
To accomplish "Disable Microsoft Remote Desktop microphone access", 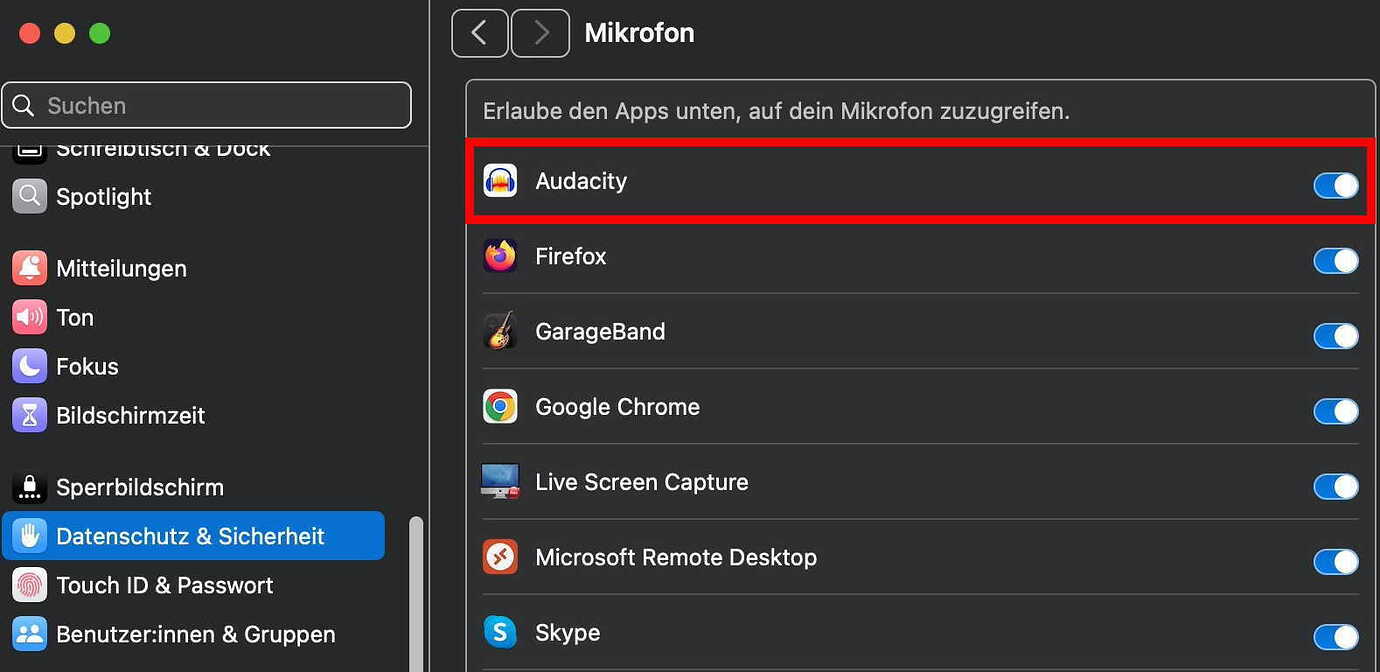I will [x=1336, y=561].
